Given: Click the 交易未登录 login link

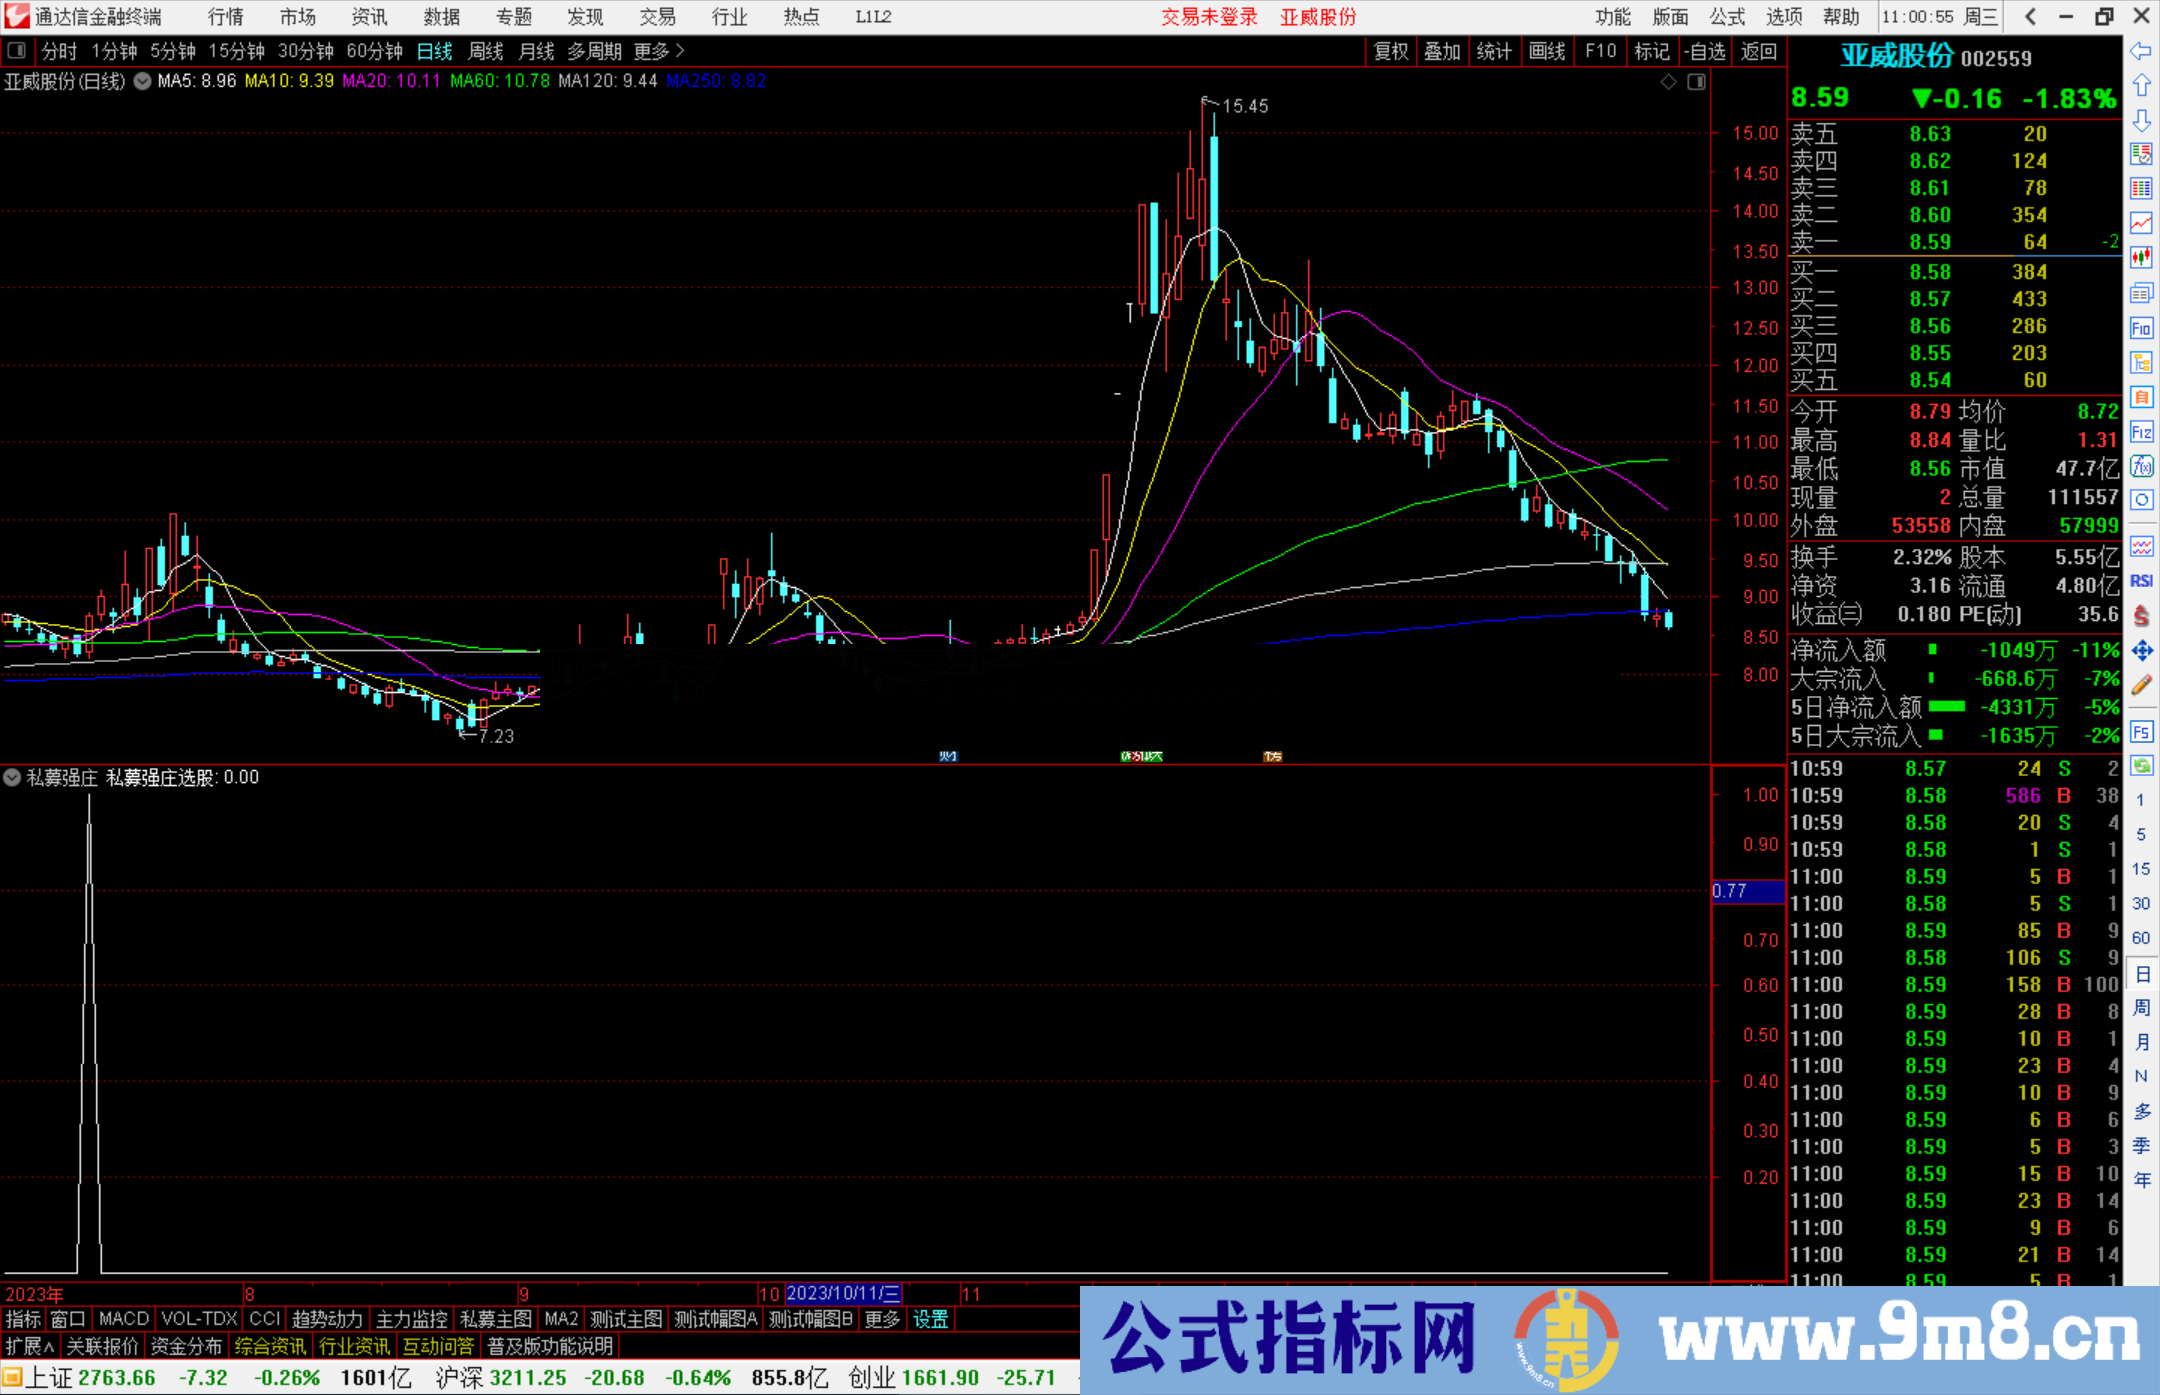Looking at the screenshot, I should click(x=1209, y=17).
